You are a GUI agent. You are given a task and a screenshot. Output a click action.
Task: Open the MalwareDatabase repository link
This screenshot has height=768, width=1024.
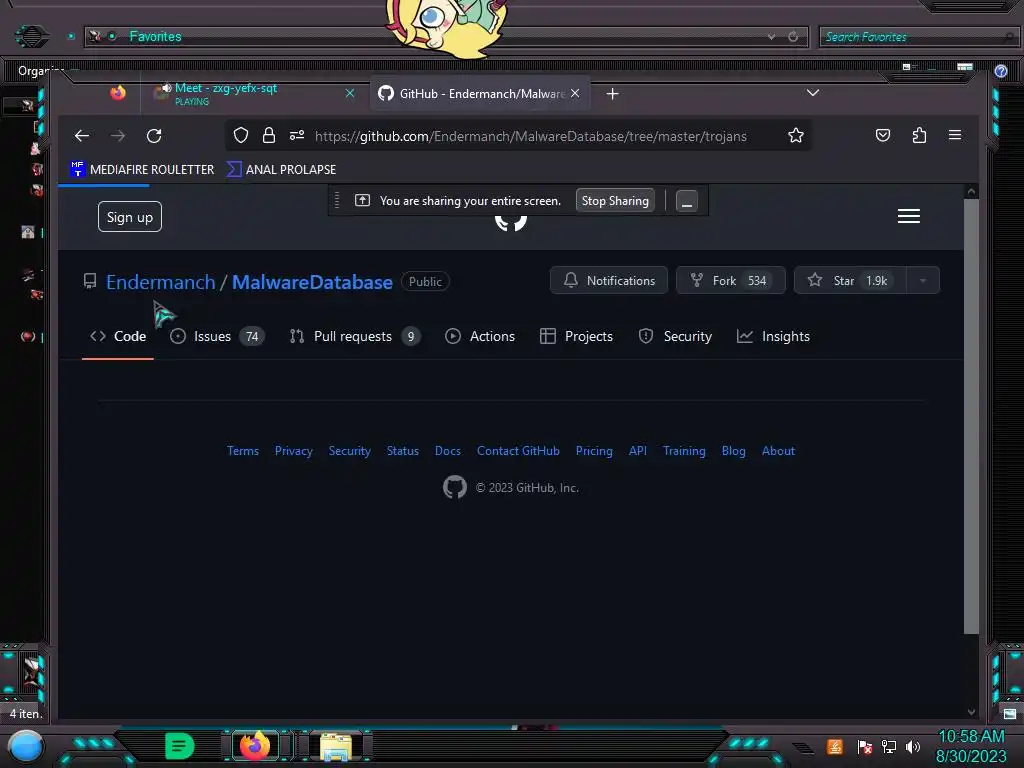(312, 282)
